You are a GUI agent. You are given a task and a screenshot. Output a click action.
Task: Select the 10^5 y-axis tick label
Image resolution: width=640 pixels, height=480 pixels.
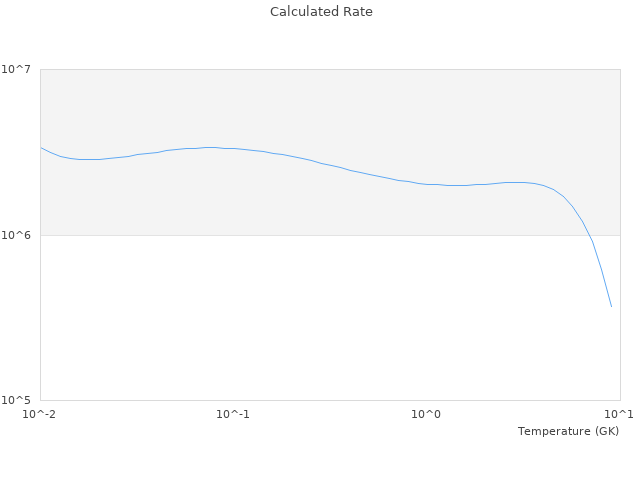click(x=19, y=401)
